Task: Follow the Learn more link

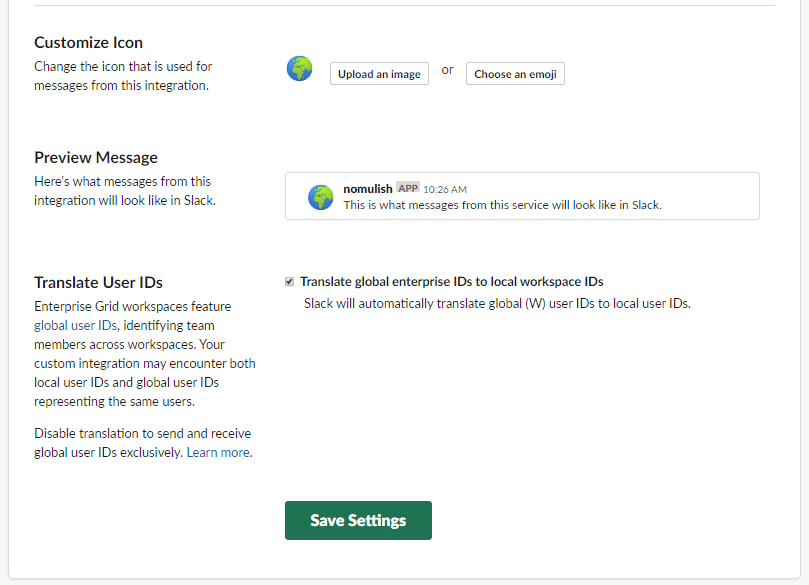Action: click(x=218, y=452)
